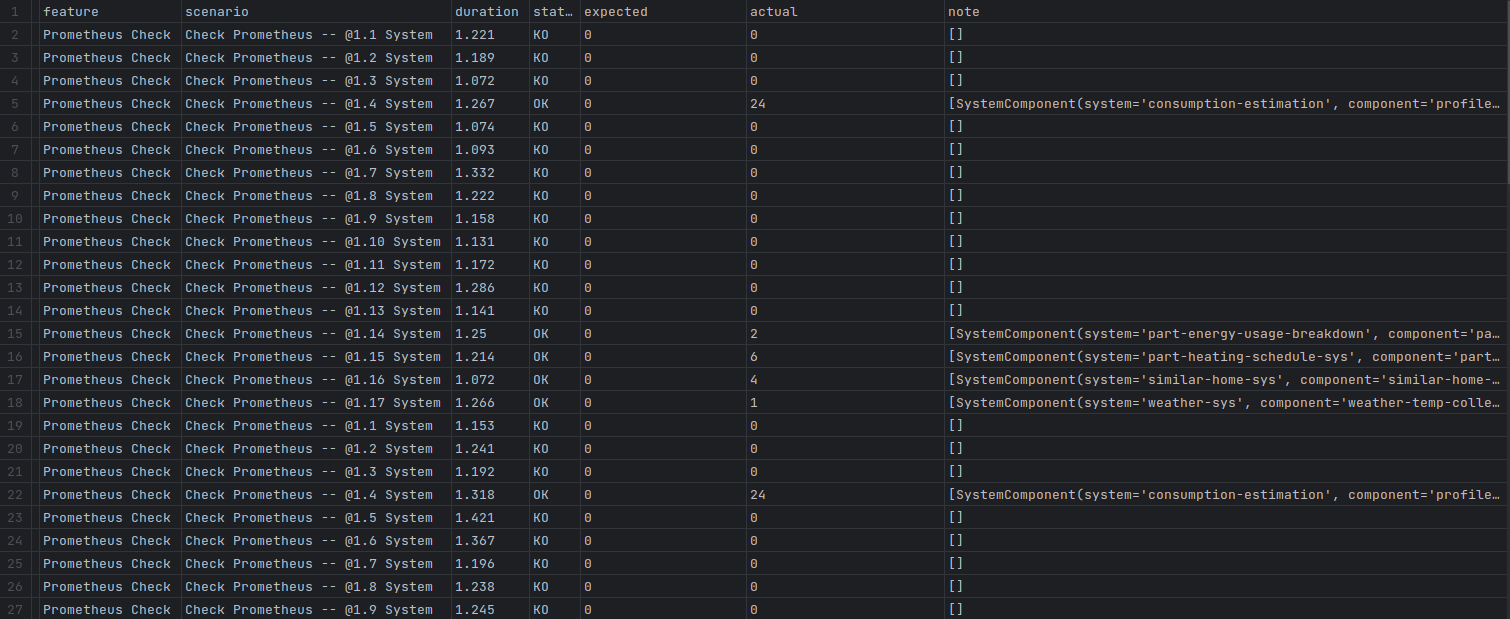Viewport: 1510px width, 619px height.
Task: Select the 1.196 duration cell
Action: [x=474, y=564]
